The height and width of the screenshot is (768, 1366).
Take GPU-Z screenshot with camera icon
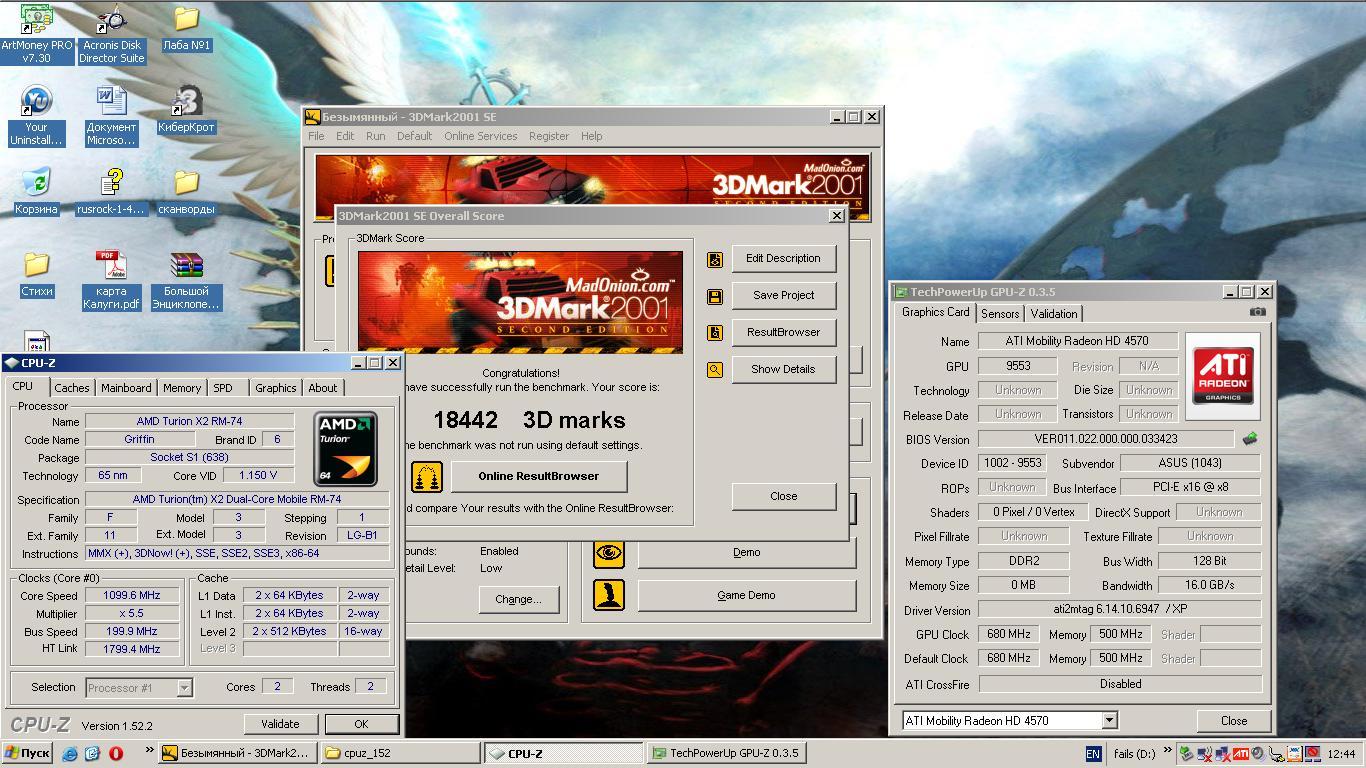tap(1258, 312)
